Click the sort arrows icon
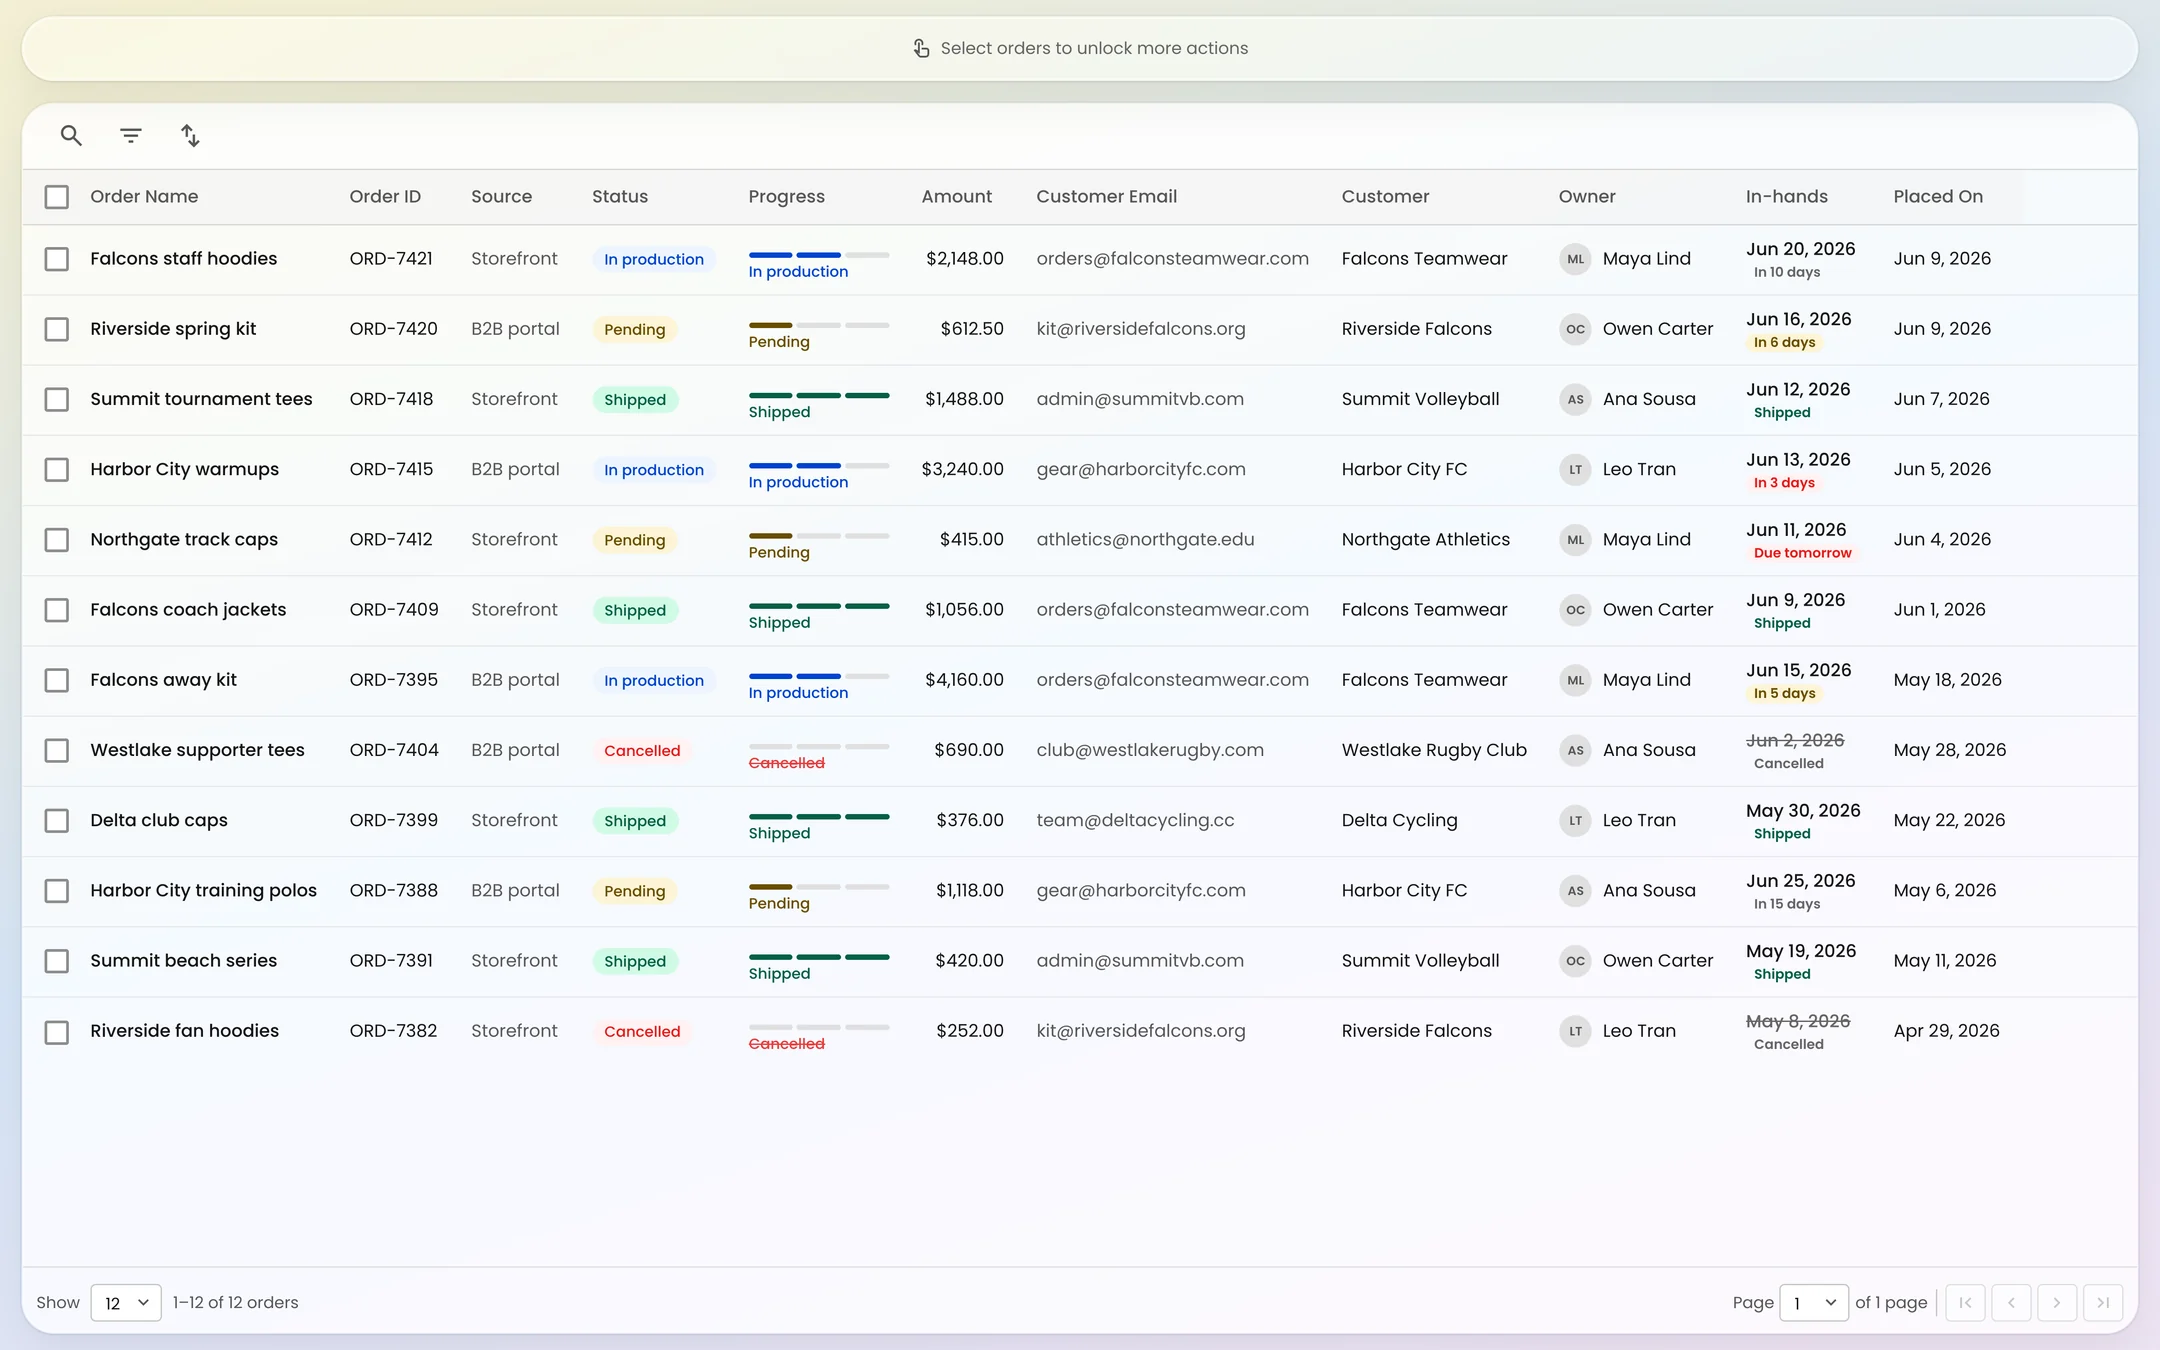The width and height of the screenshot is (2160, 1350). pyautogui.click(x=190, y=135)
